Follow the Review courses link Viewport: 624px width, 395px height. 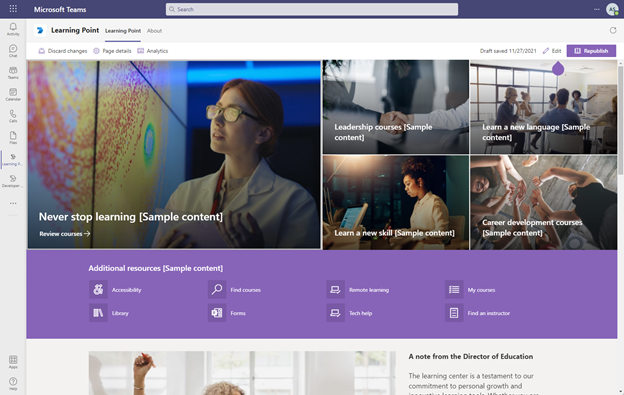click(65, 234)
